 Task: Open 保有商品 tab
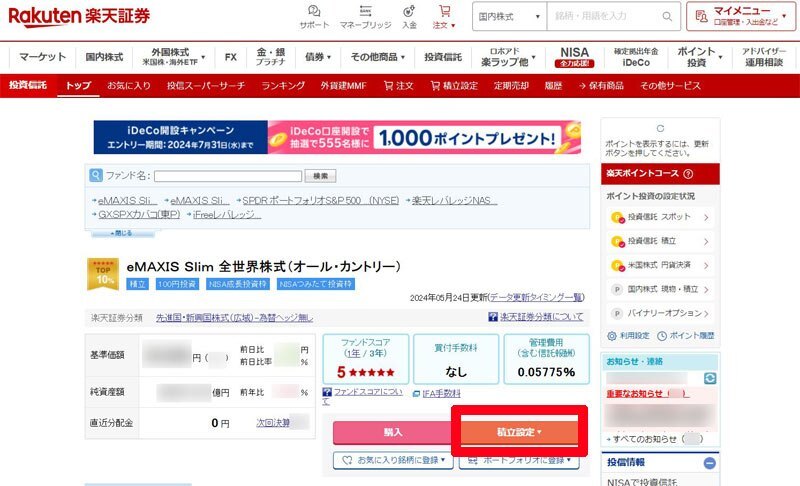(601, 86)
